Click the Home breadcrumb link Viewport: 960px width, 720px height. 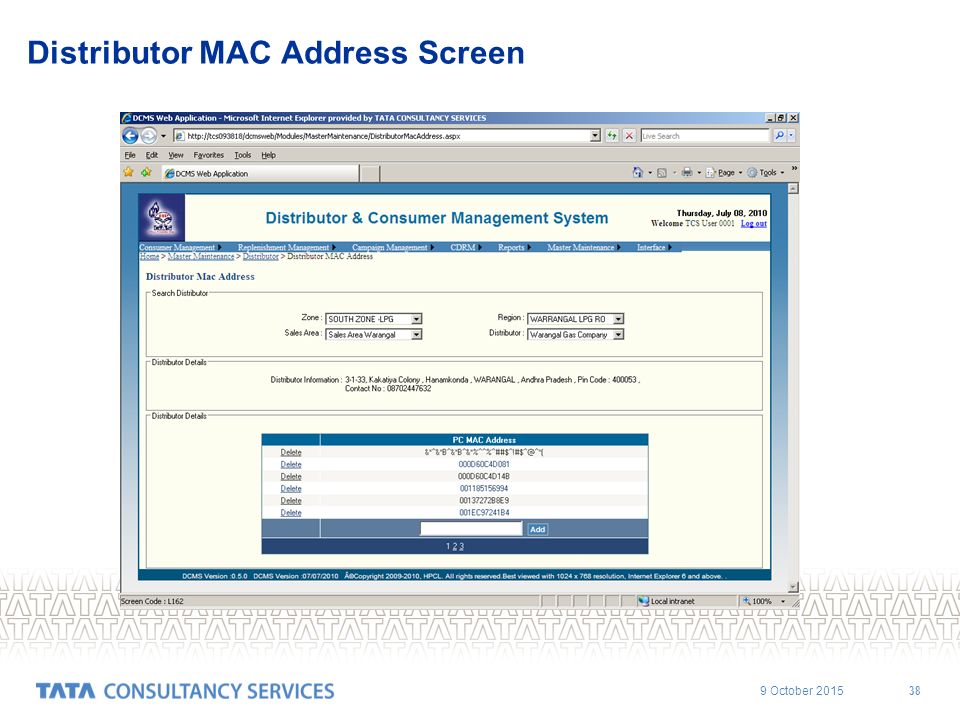(x=149, y=256)
